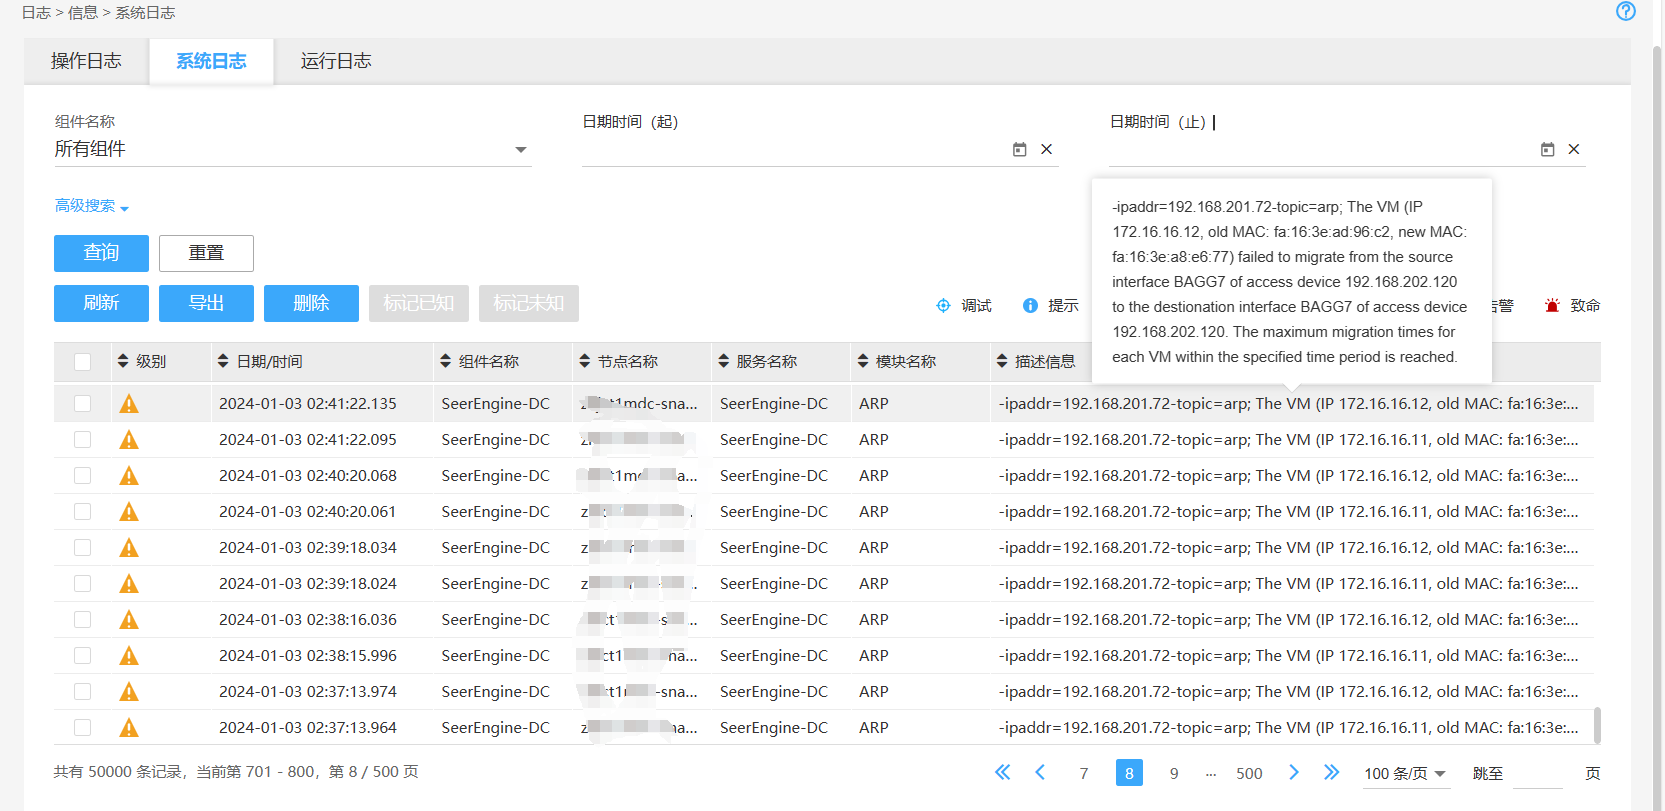This screenshot has width=1665, height=811.
Task: Click the help question mark icon
Action: (1625, 11)
